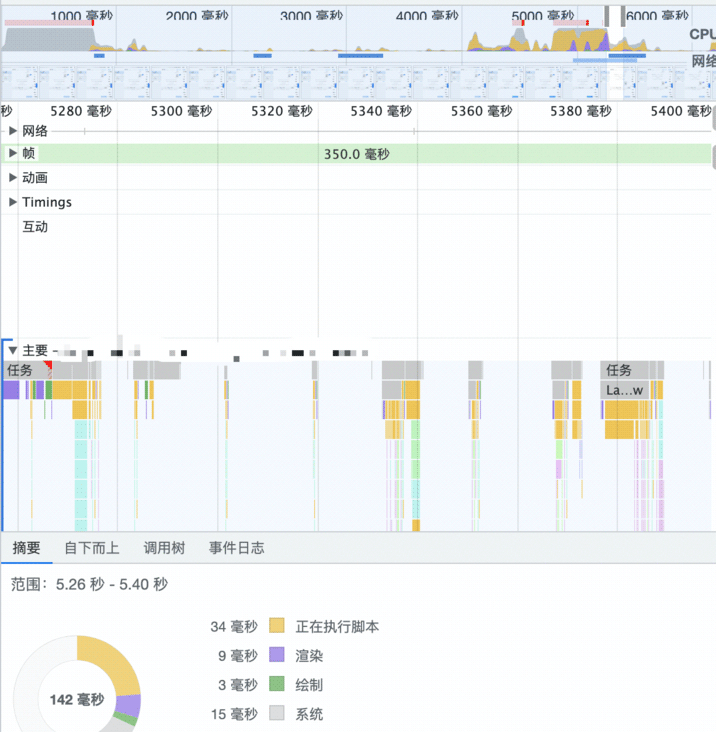Click the 9 毫秒 rendering value
Screen dimensions: 716x732
pos(238,656)
